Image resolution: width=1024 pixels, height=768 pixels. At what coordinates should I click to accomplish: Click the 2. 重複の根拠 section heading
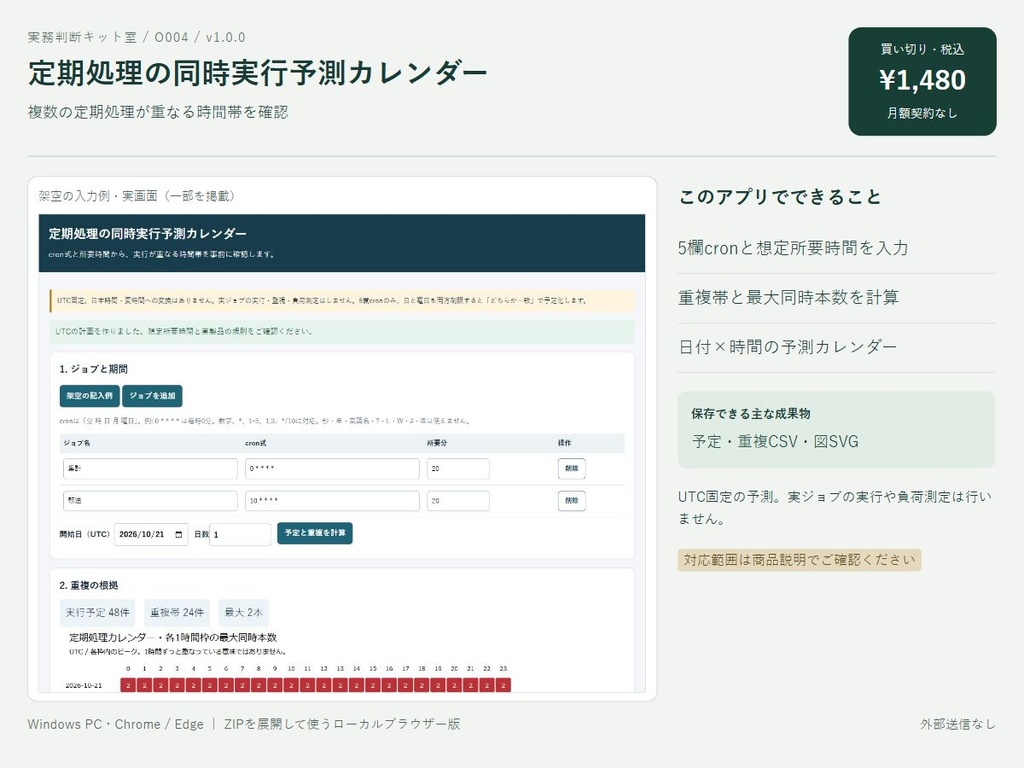pyautogui.click(x=89, y=585)
